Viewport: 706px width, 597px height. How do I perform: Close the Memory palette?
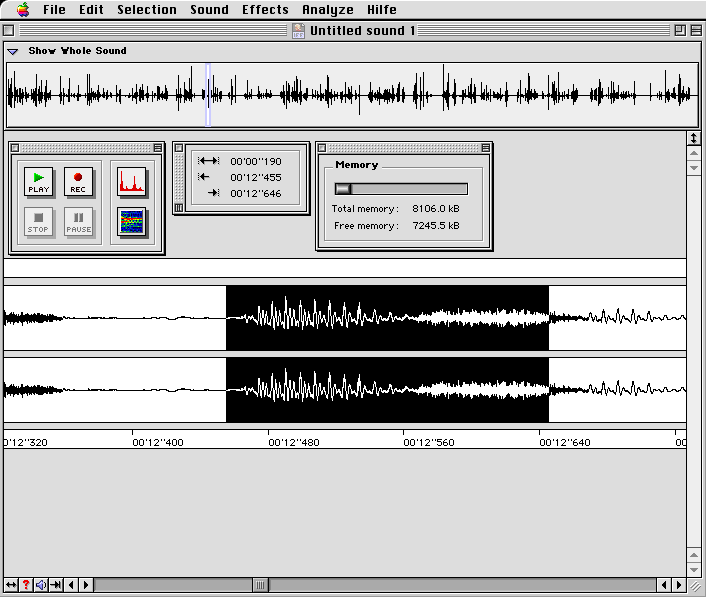[x=321, y=148]
